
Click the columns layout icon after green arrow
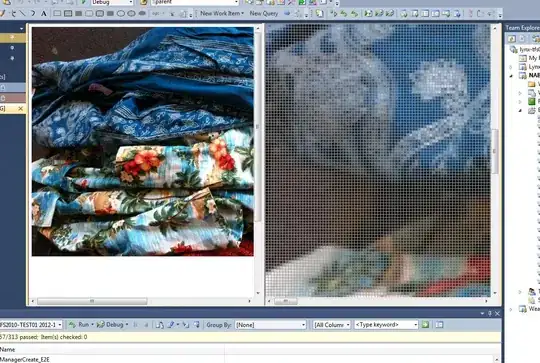(x=439, y=324)
